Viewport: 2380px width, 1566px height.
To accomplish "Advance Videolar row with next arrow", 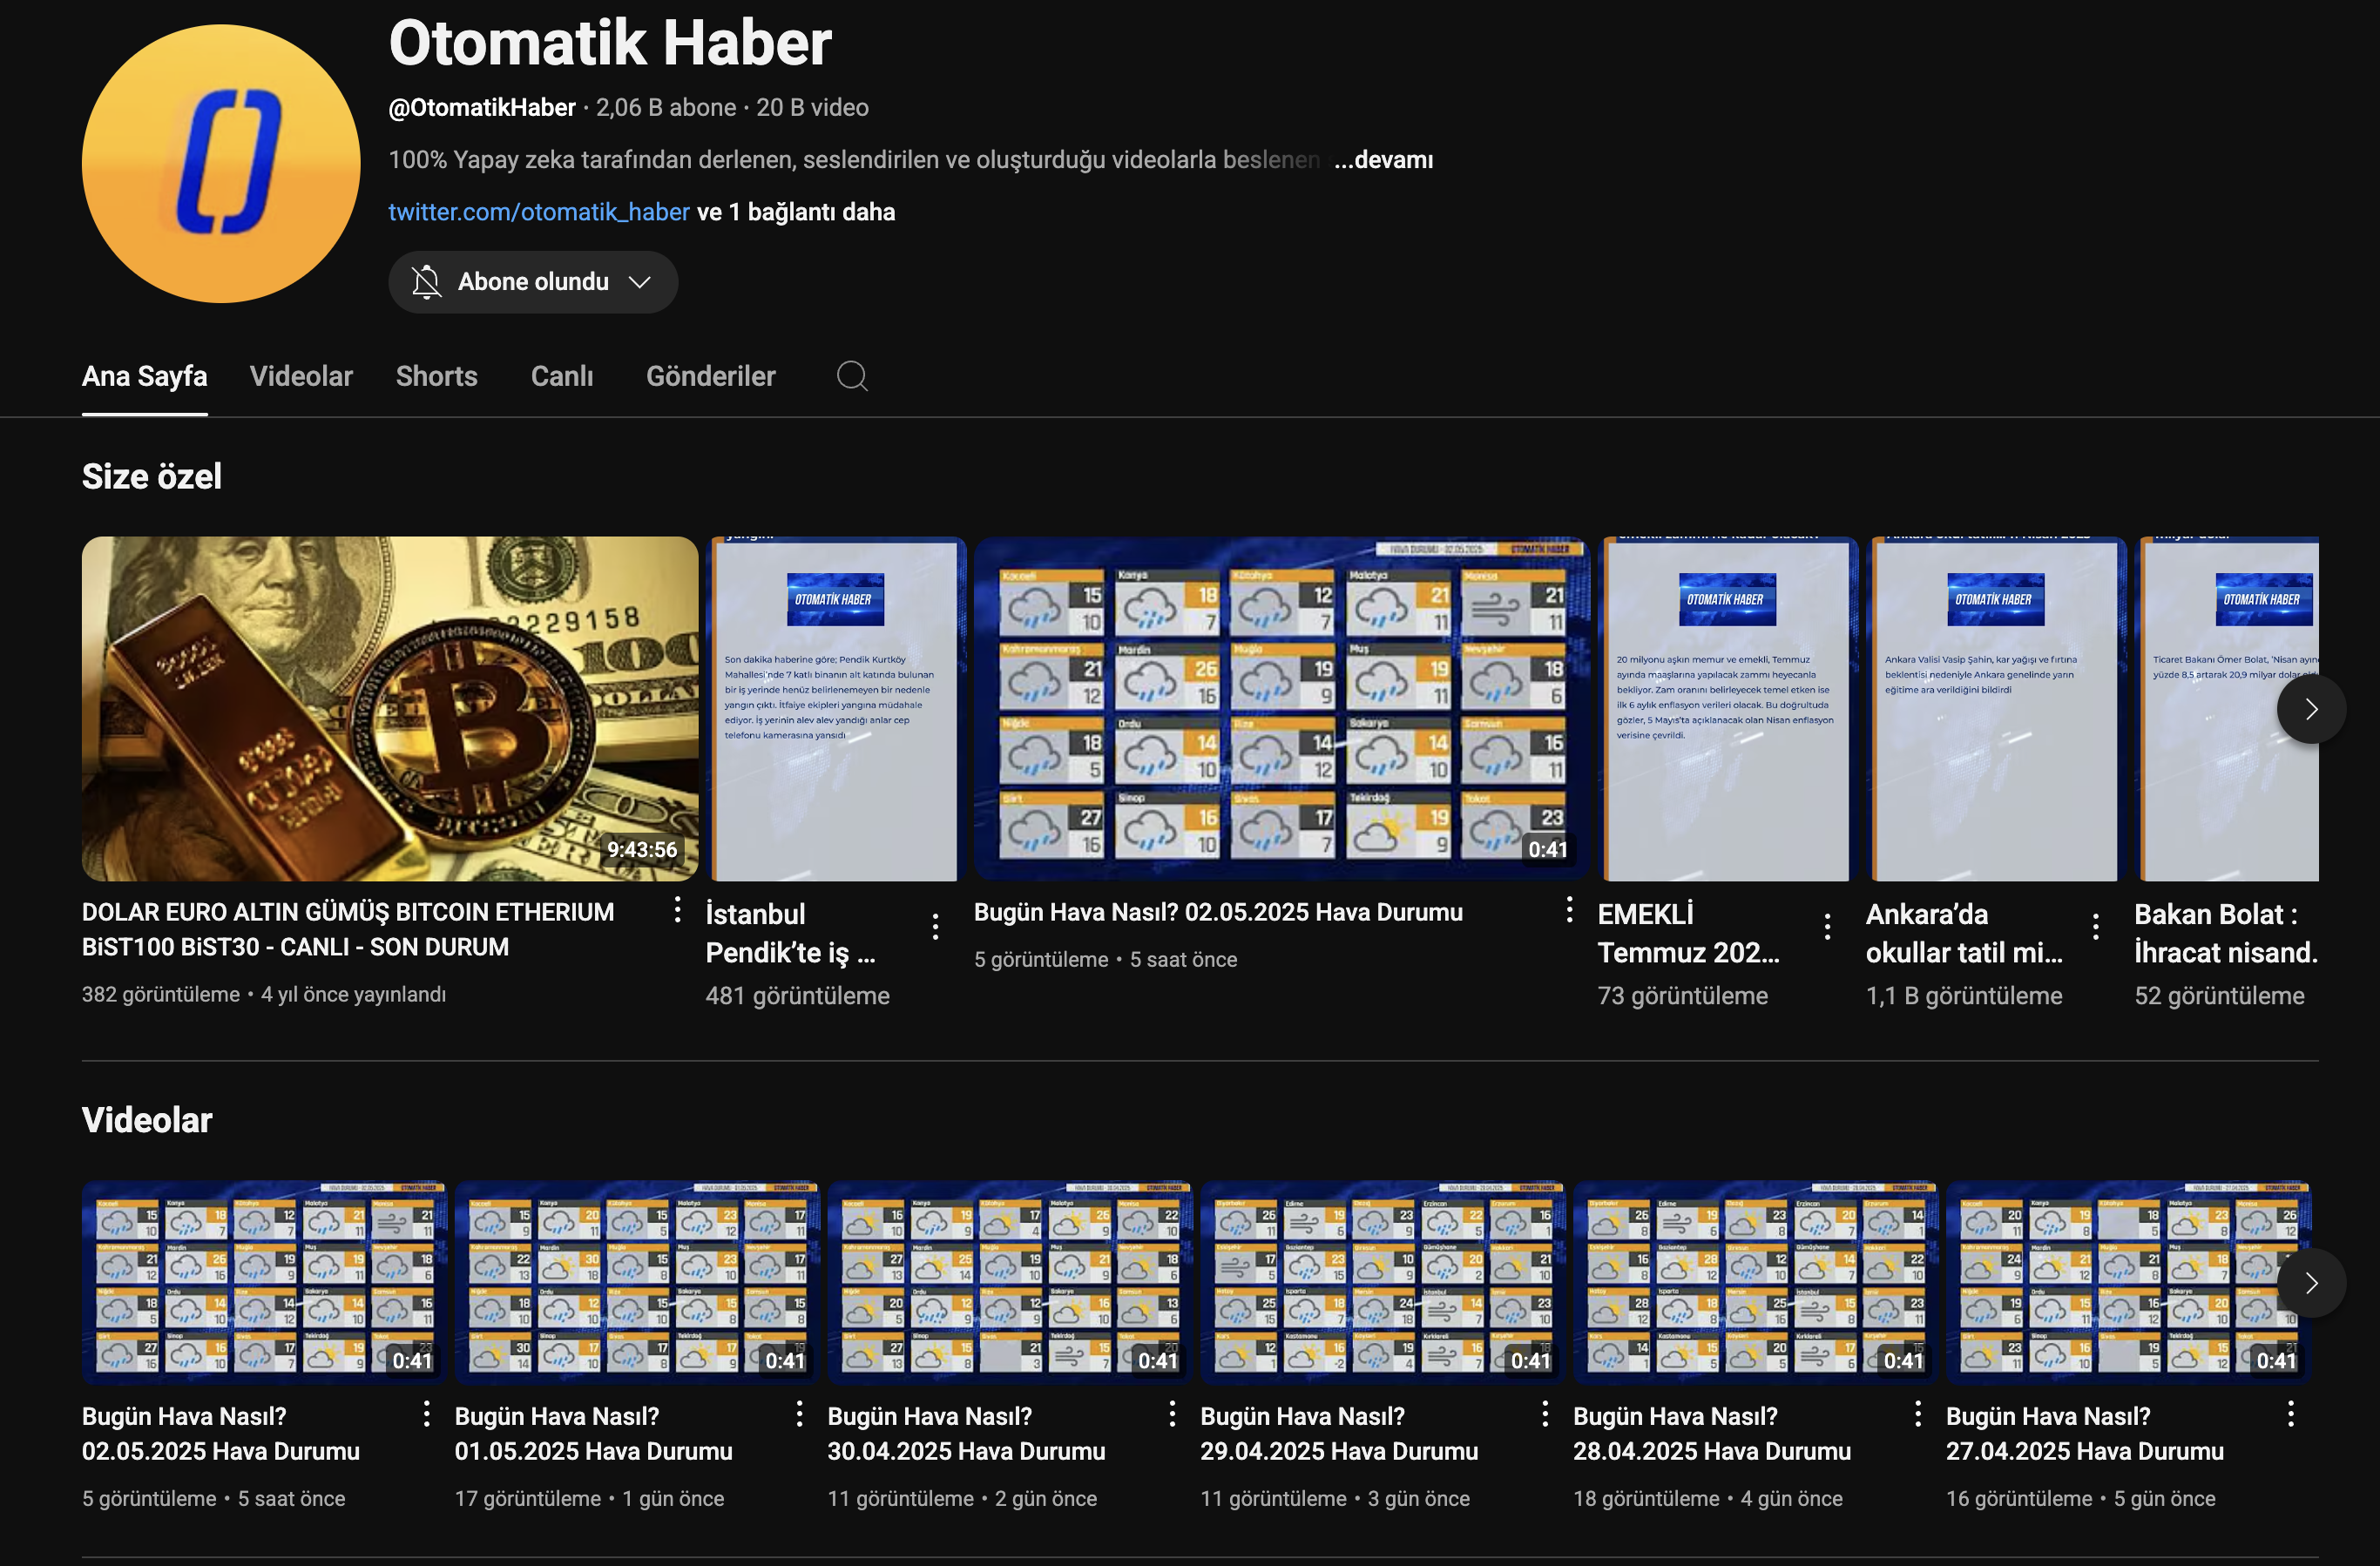I will (2310, 1283).
